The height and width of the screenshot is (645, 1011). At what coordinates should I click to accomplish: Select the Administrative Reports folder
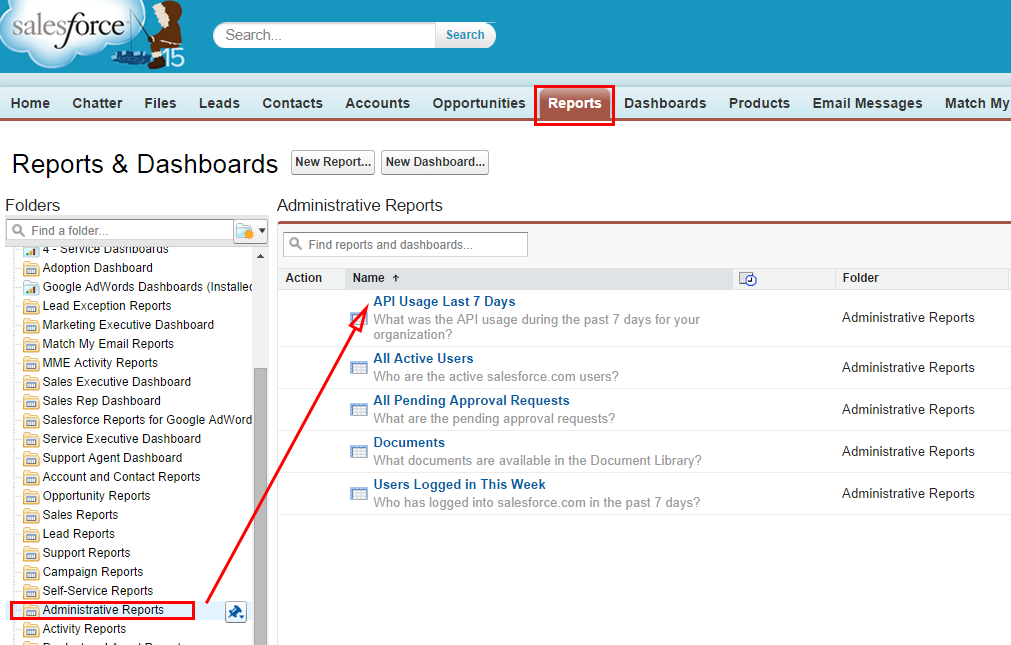coord(103,610)
